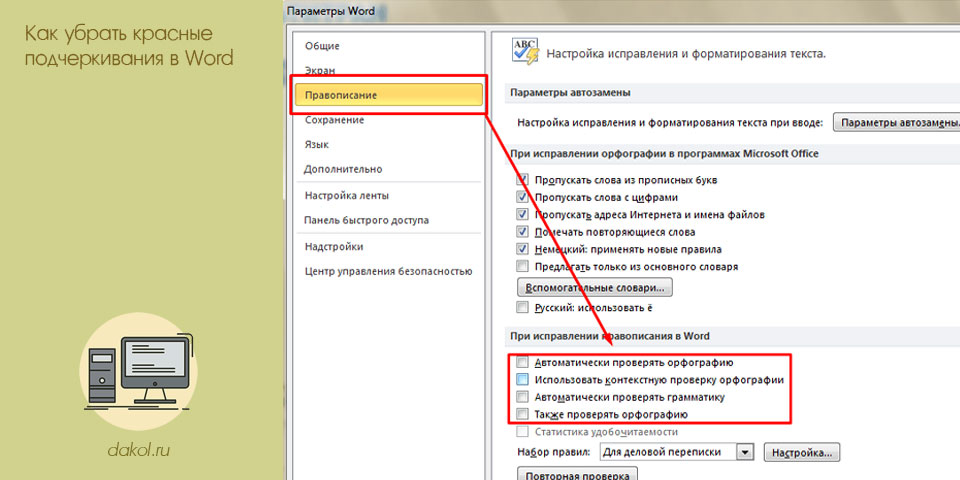
Task: Open Вспомогательные словари button
Action: (x=594, y=287)
